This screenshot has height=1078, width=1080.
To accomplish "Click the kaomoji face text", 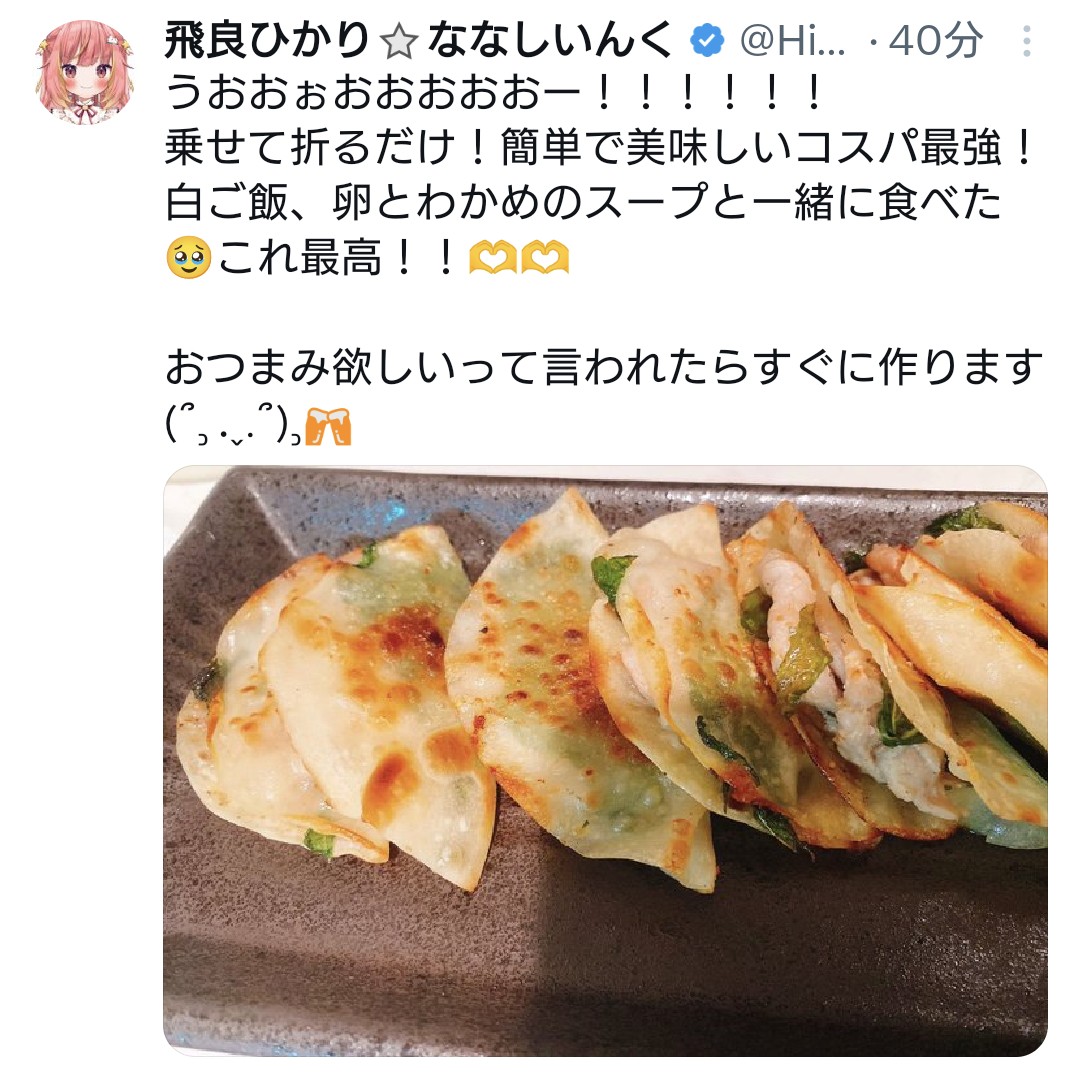I will [x=233, y=426].
